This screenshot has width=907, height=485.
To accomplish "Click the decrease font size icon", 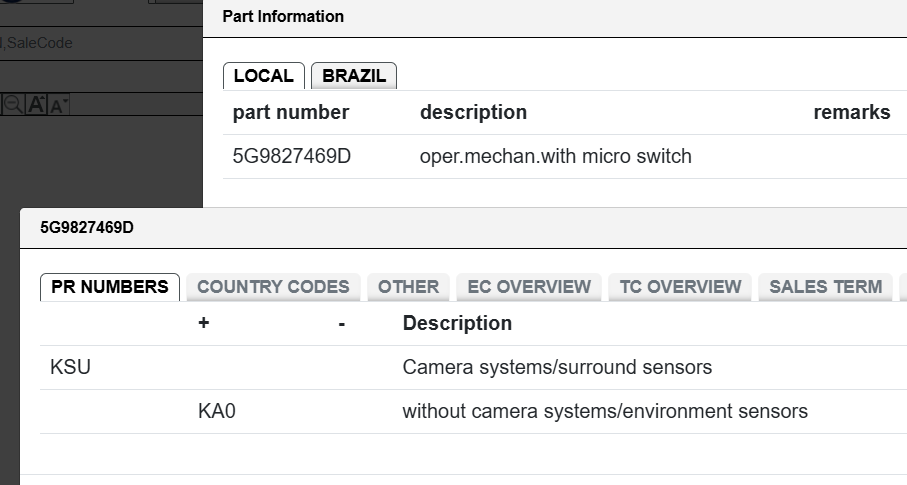I will coord(58,105).
